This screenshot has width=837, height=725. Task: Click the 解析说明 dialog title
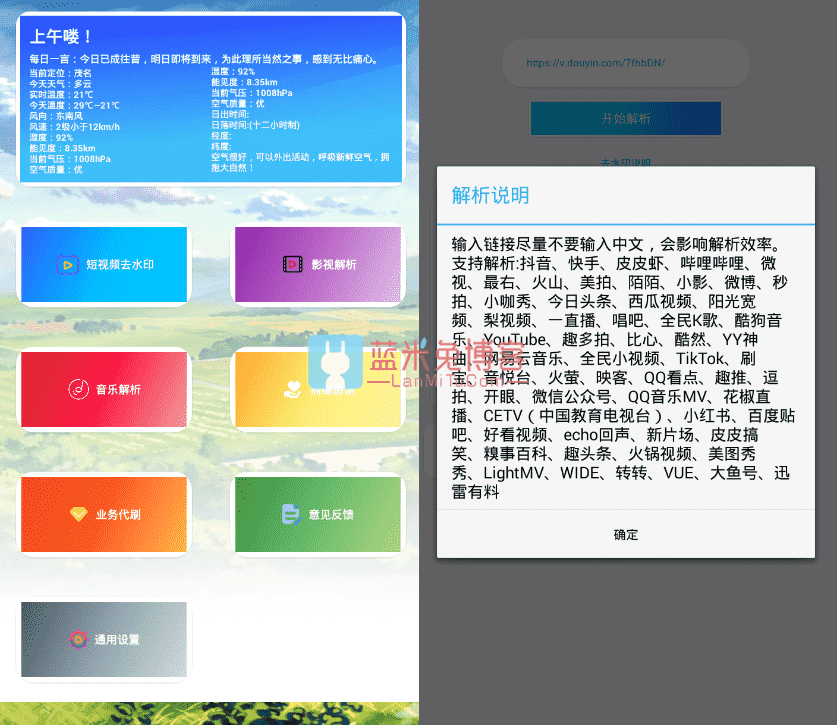[x=491, y=195]
